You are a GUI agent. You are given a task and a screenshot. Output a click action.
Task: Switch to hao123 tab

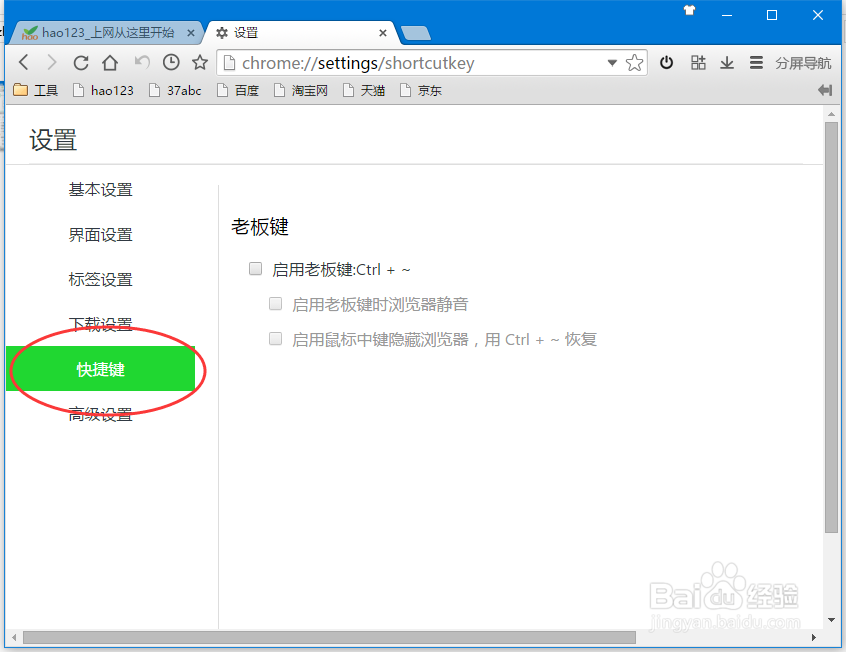[x=107, y=33]
